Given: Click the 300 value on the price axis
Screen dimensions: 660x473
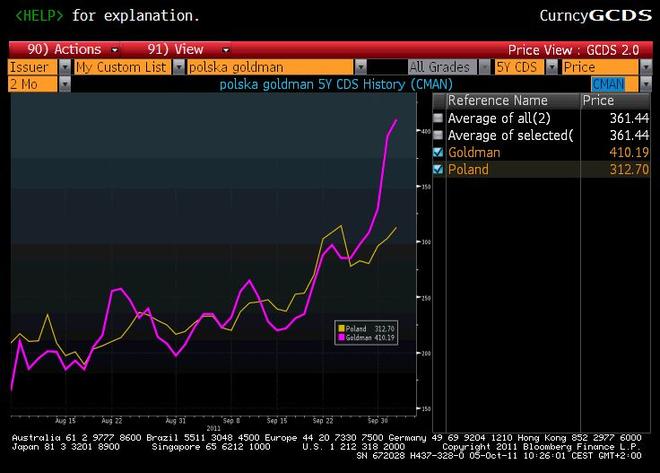Looking at the screenshot, I should 426,242.
